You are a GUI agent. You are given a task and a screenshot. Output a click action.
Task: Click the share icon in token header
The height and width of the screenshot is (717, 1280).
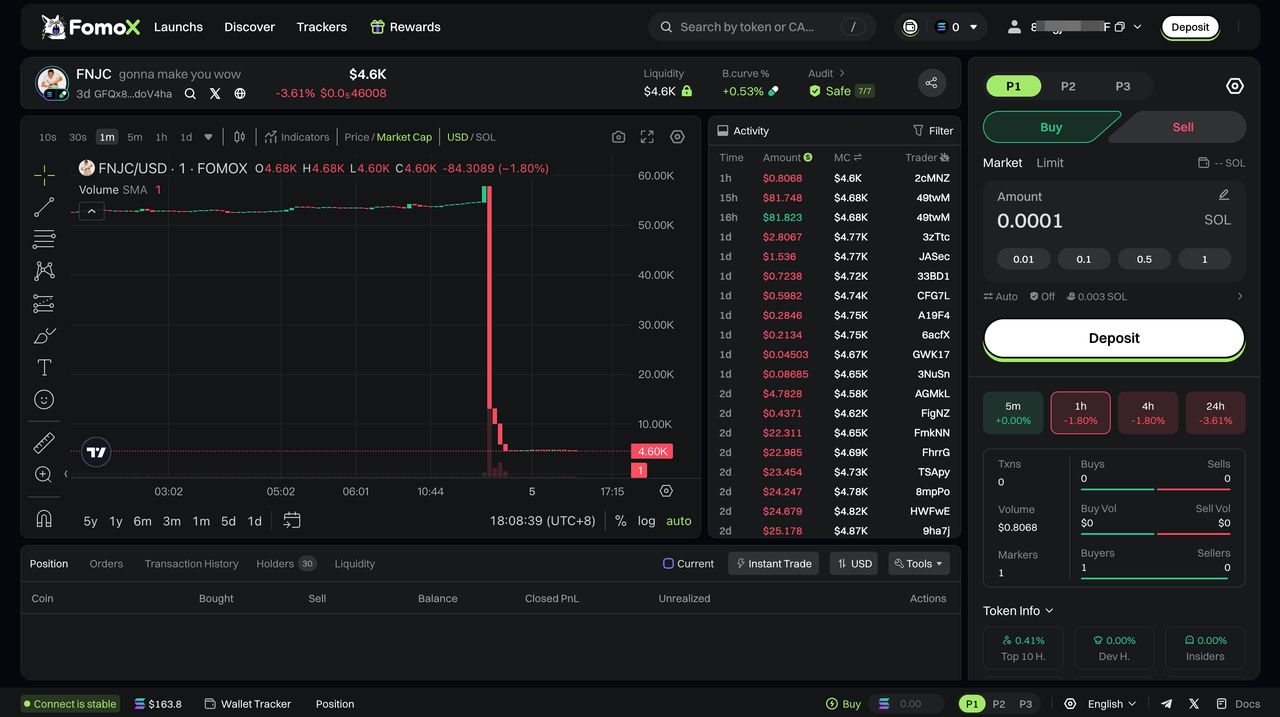(931, 83)
